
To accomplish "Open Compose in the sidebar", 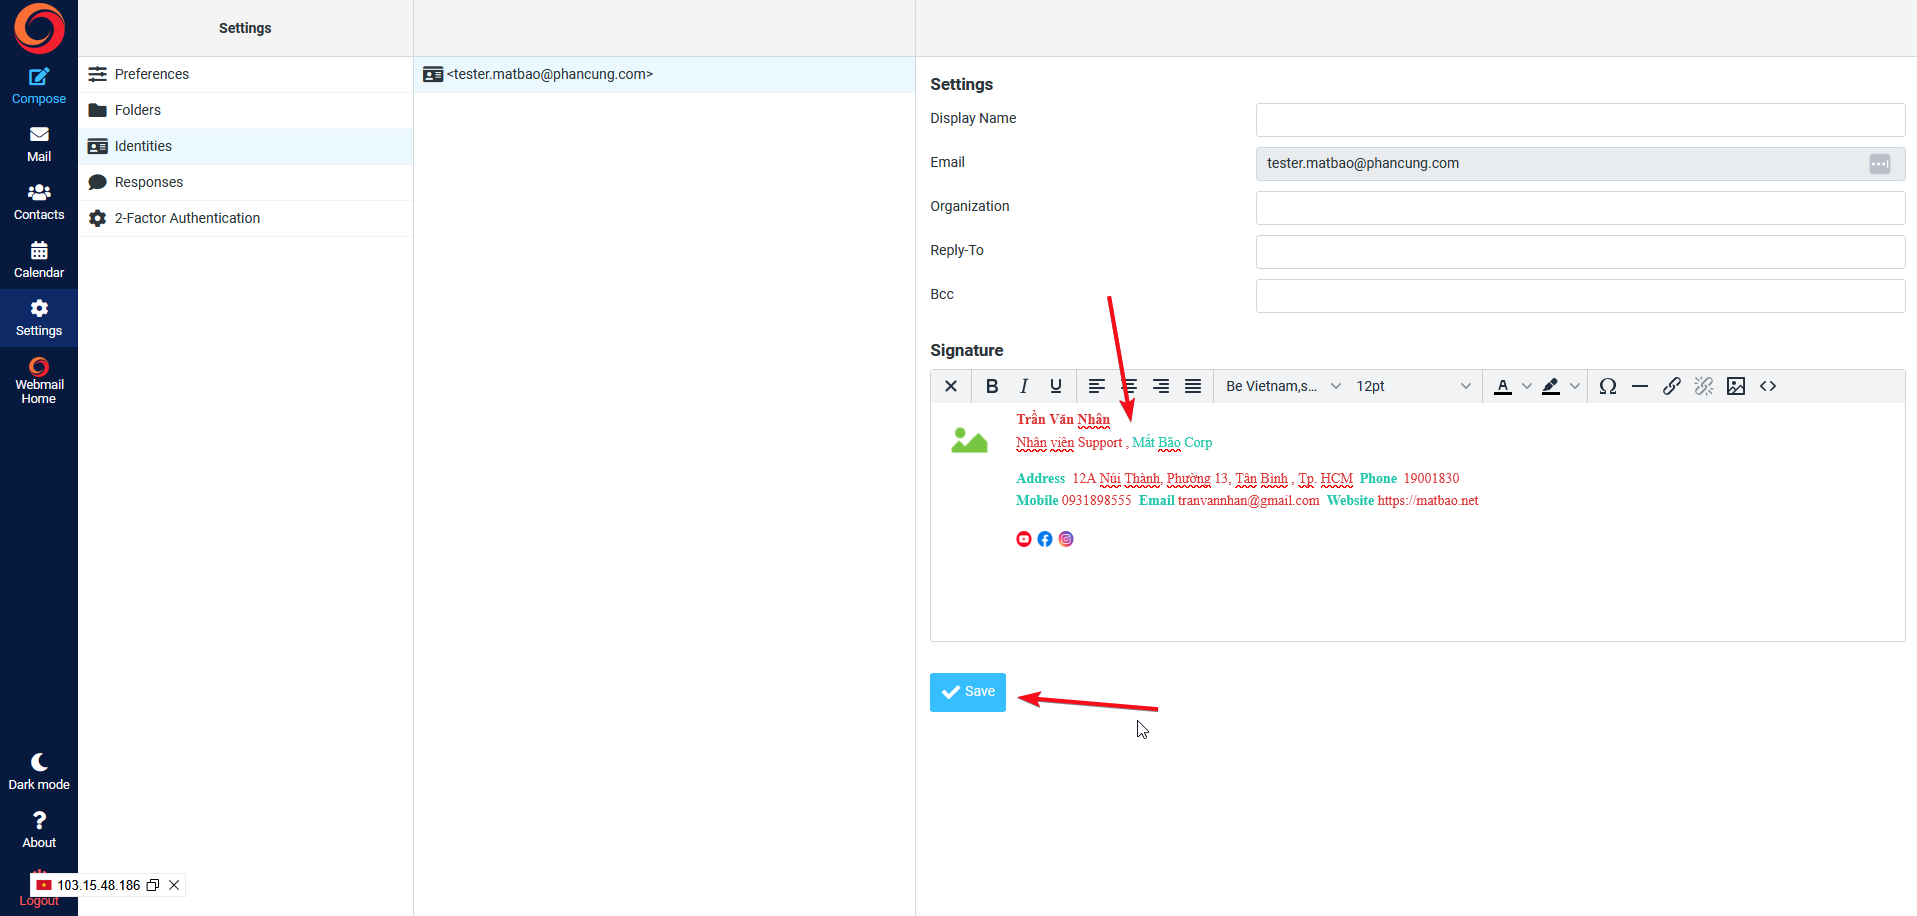I will [x=39, y=86].
